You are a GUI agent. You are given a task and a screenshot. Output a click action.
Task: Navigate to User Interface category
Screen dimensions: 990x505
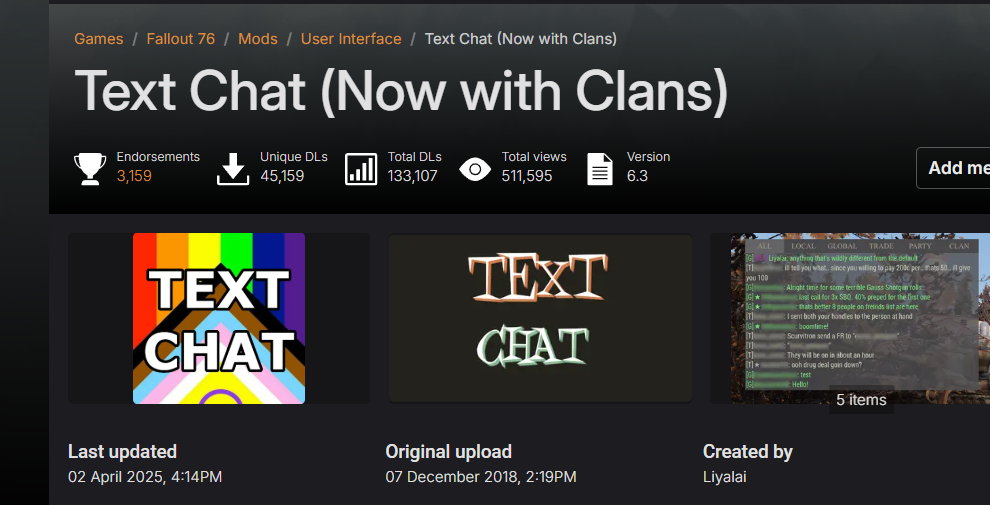pyautogui.click(x=351, y=39)
